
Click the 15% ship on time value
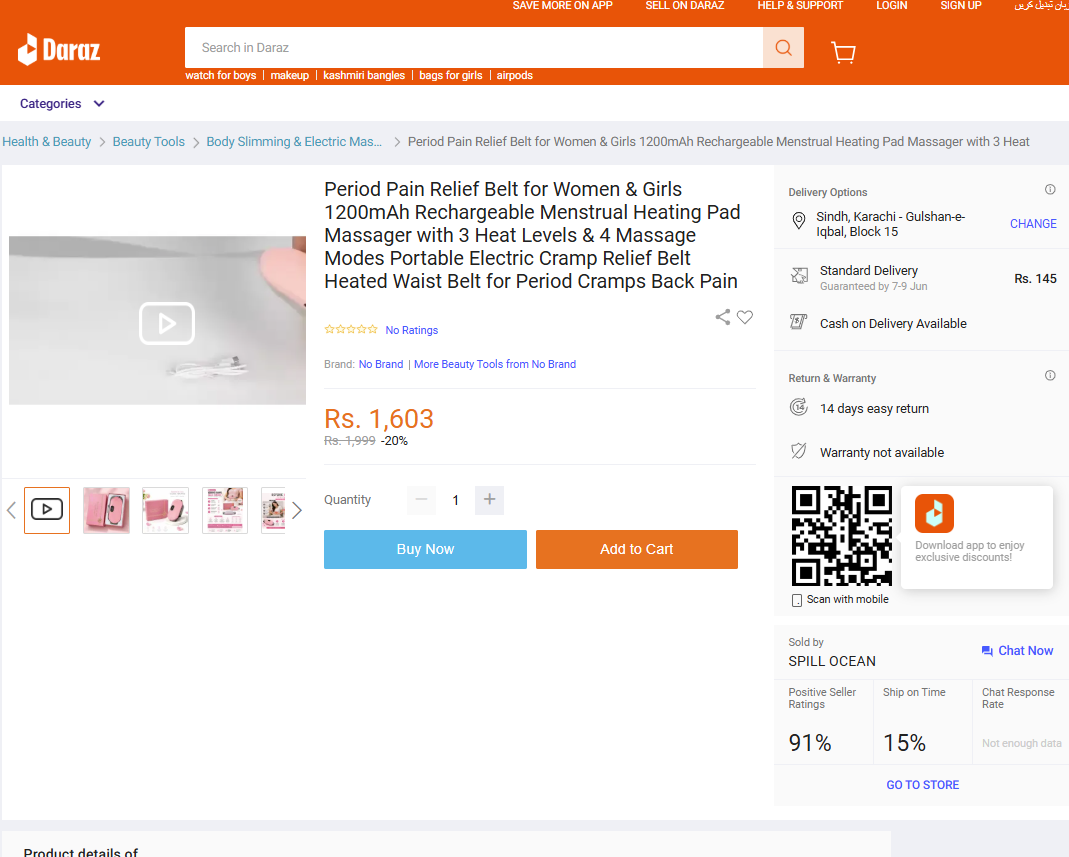(x=905, y=742)
